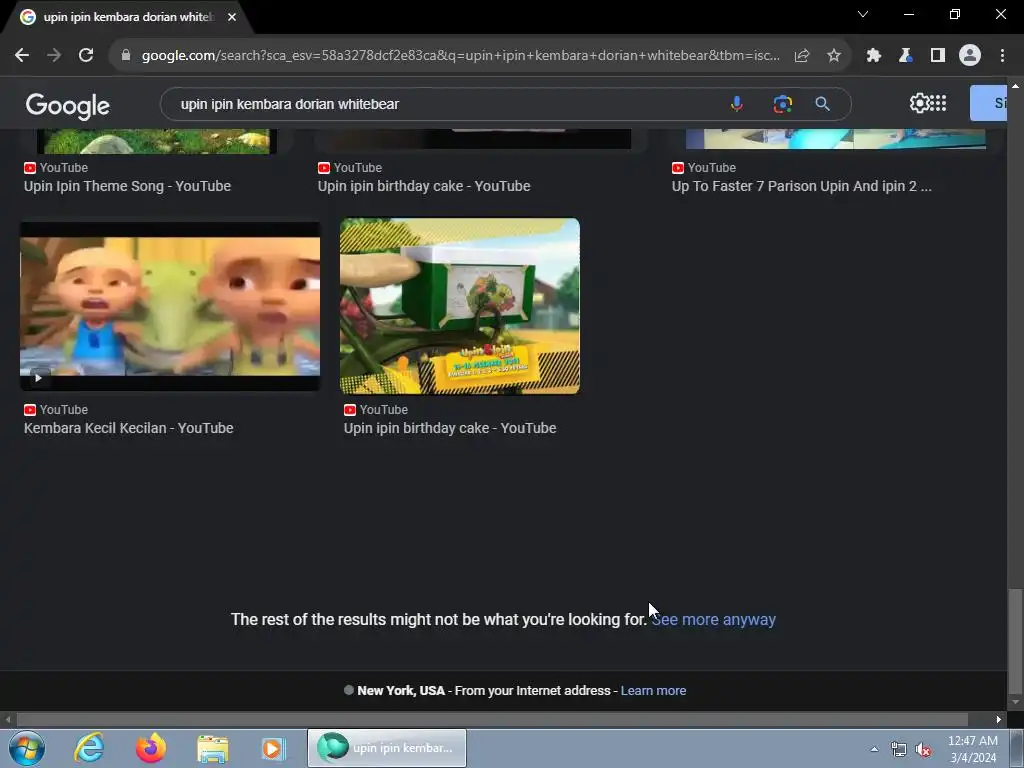This screenshot has height=768, width=1024.
Task: Open the Chrome profile avatar
Action: pyautogui.click(x=970, y=56)
